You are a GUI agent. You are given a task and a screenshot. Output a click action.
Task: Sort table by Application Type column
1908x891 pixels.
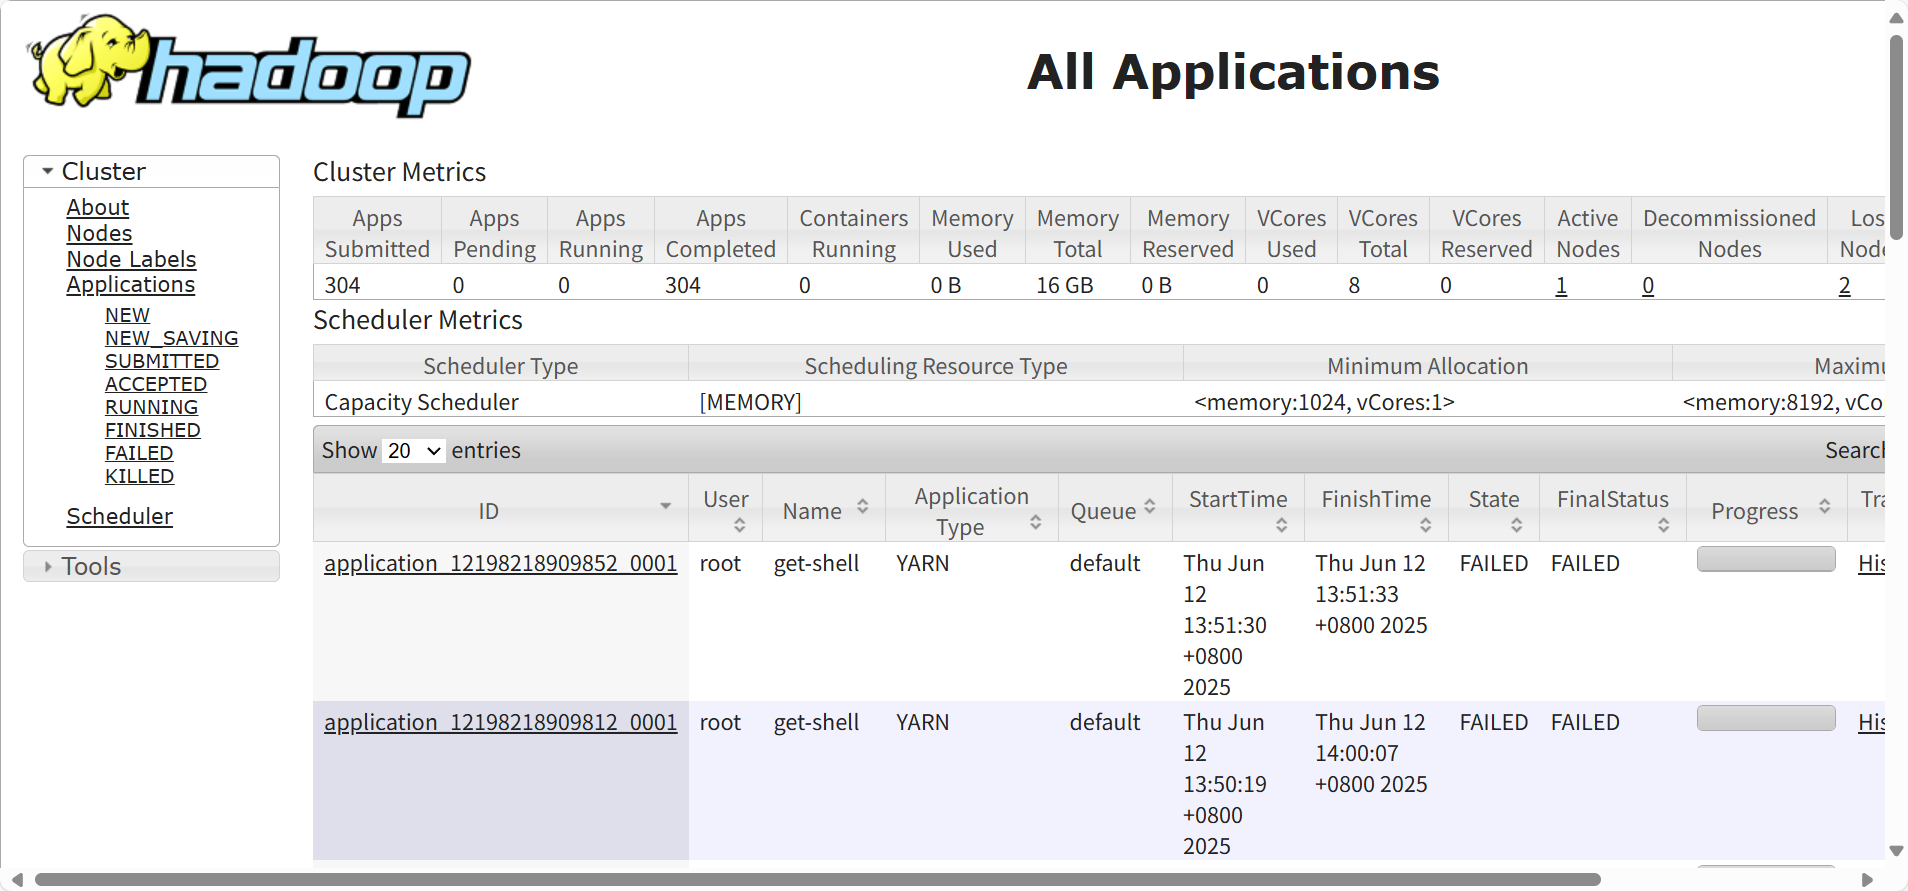pos(971,510)
